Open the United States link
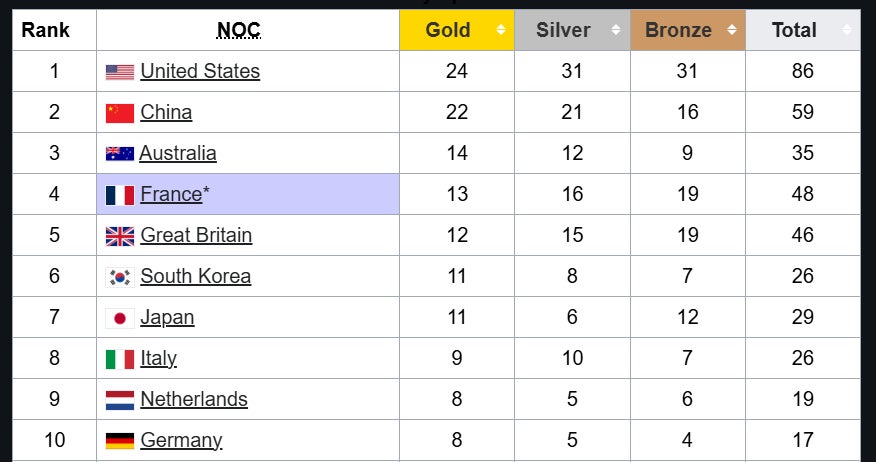 pyautogui.click(x=200, y=71)
